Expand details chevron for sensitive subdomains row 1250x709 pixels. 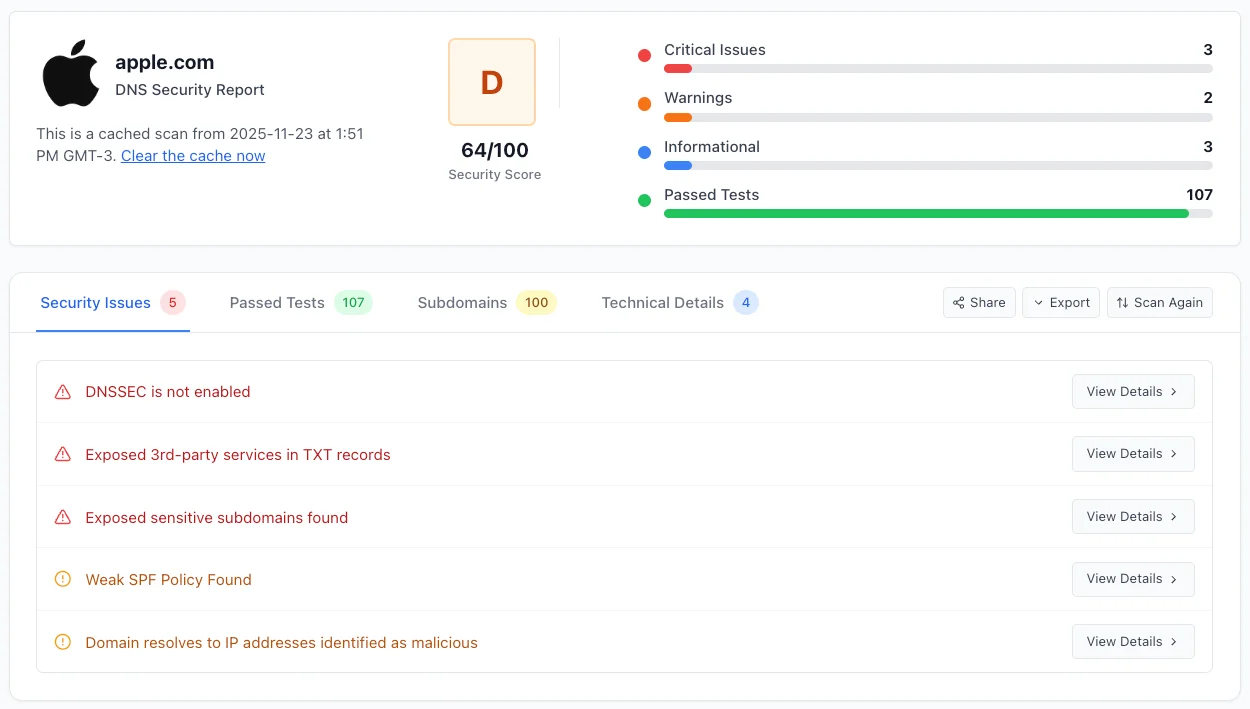[1174, 517]
